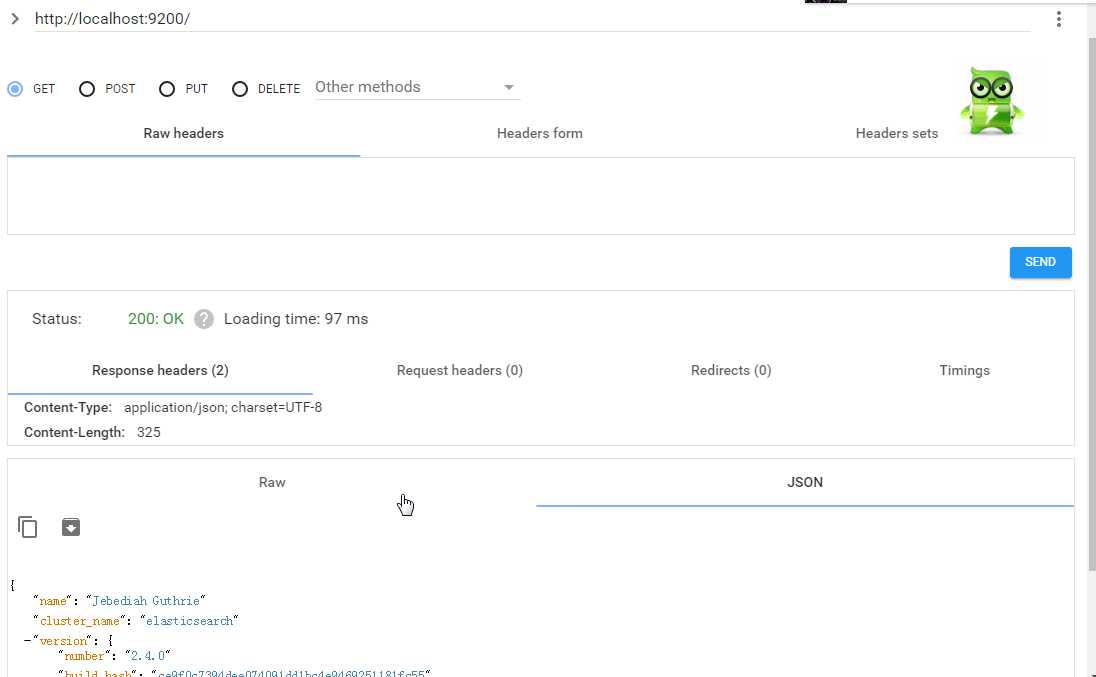The height and width of the screenshot is (677, 1096).
Task: Click the blue SEND button
Action: pos(1040,262)
